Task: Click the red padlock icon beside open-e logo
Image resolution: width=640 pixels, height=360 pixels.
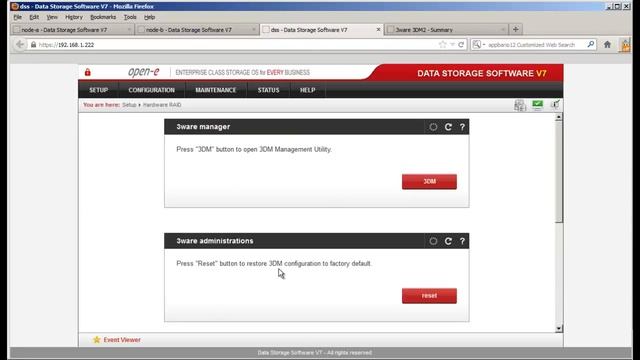Action: [x=87, y=73]
